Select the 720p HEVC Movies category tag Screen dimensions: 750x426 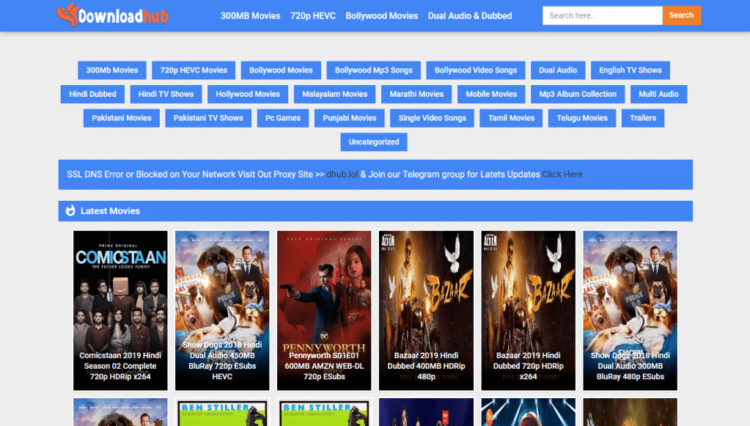(x=194, y=70)
